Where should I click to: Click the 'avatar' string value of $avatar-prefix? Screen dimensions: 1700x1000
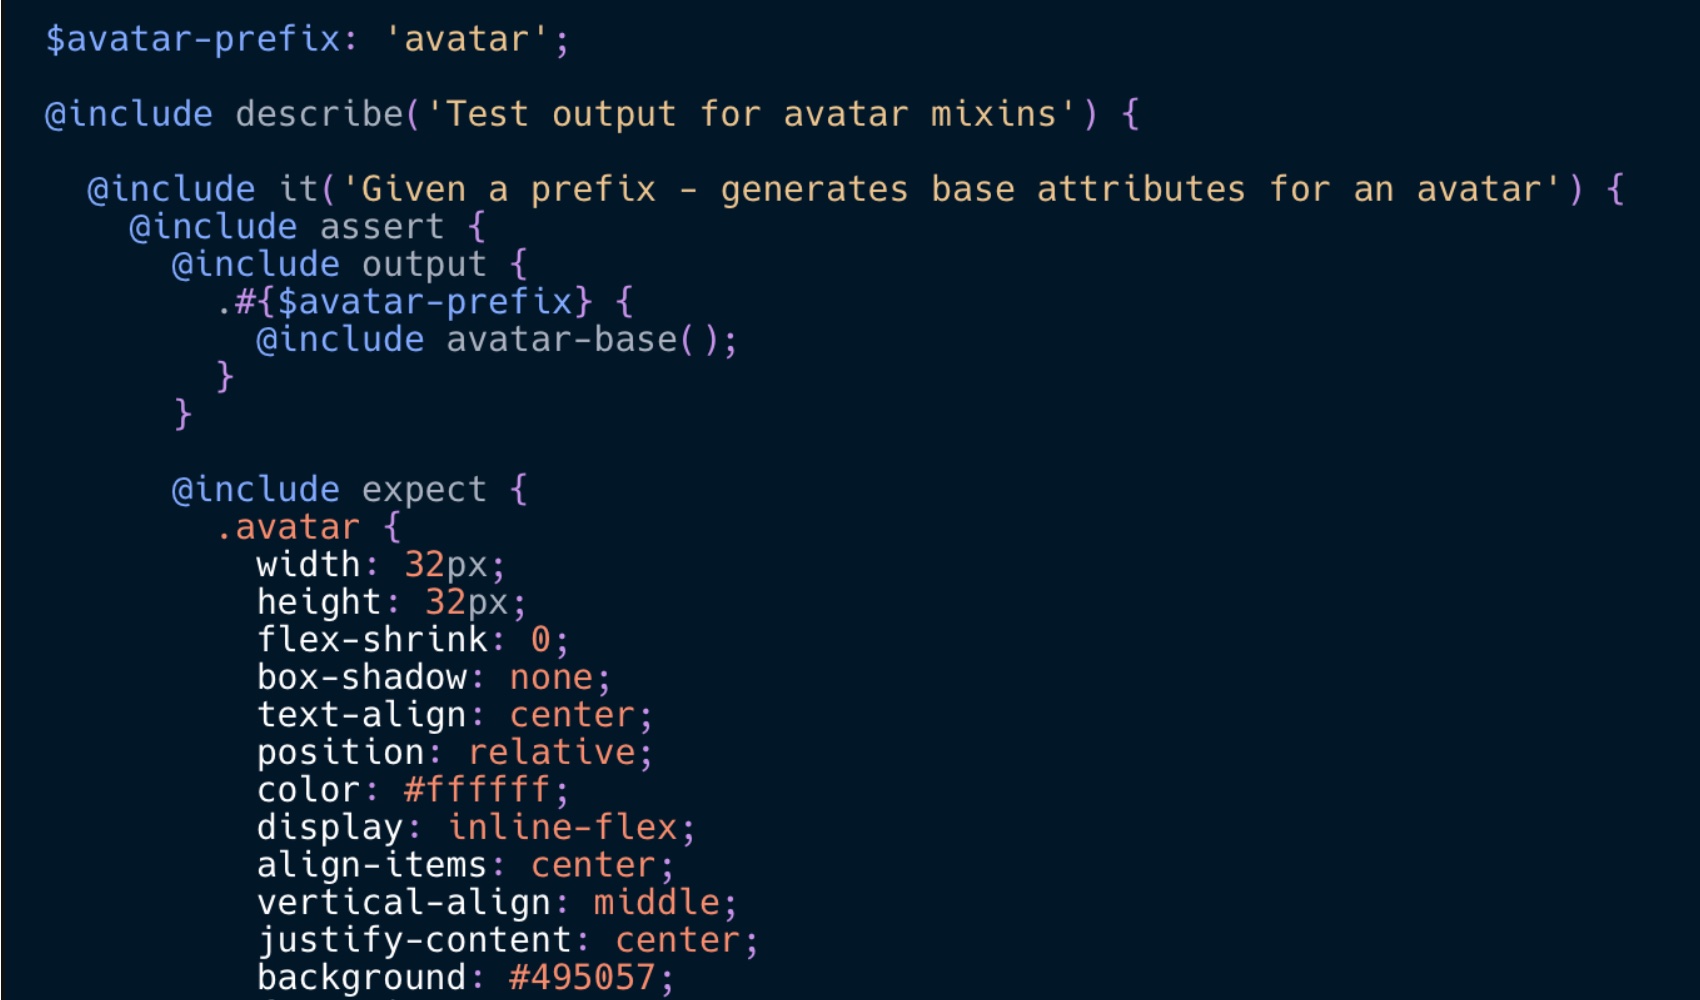coord(466,40)
